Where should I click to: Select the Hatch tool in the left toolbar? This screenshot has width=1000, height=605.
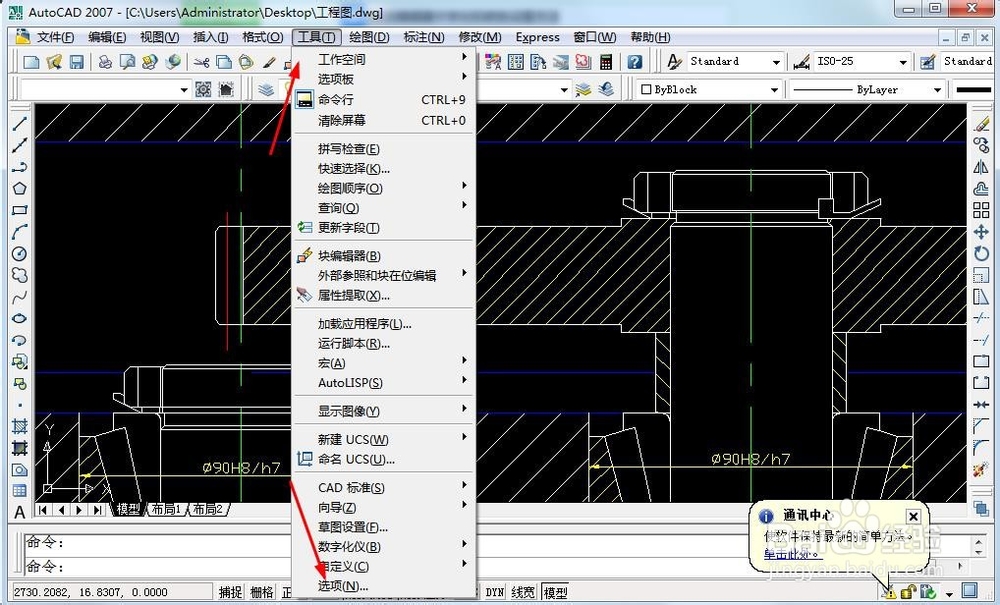20,426
